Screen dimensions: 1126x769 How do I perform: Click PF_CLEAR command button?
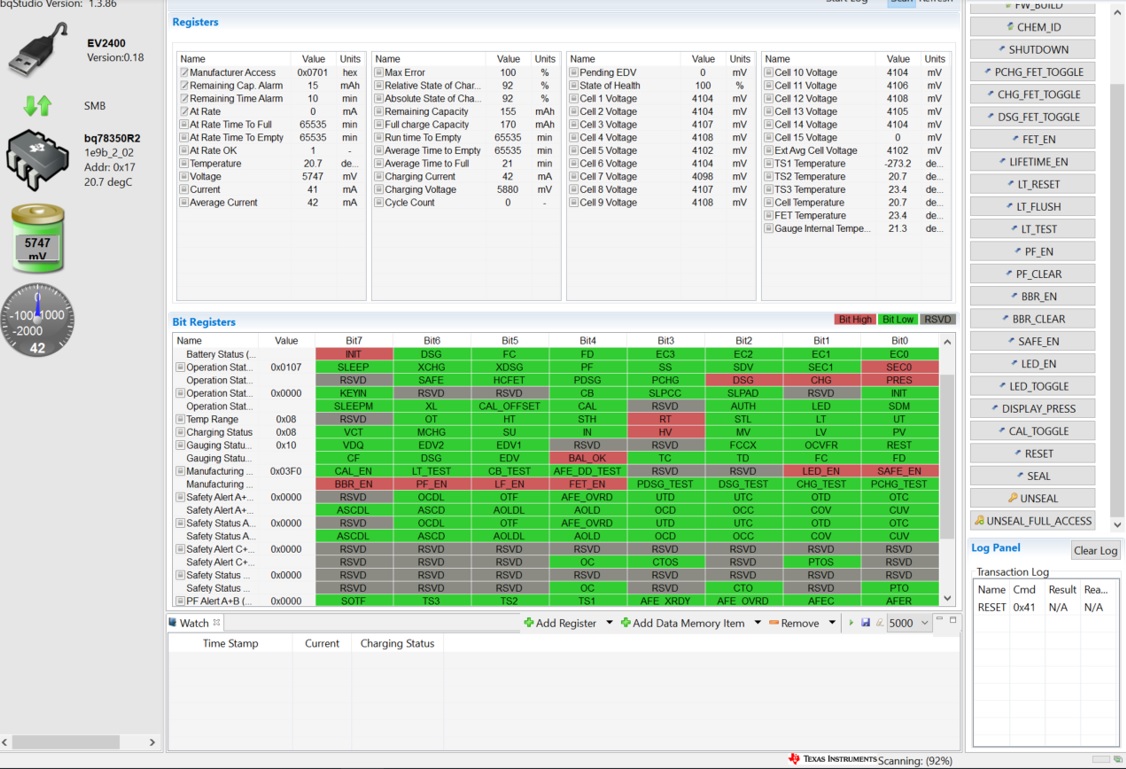(1032, 274)
